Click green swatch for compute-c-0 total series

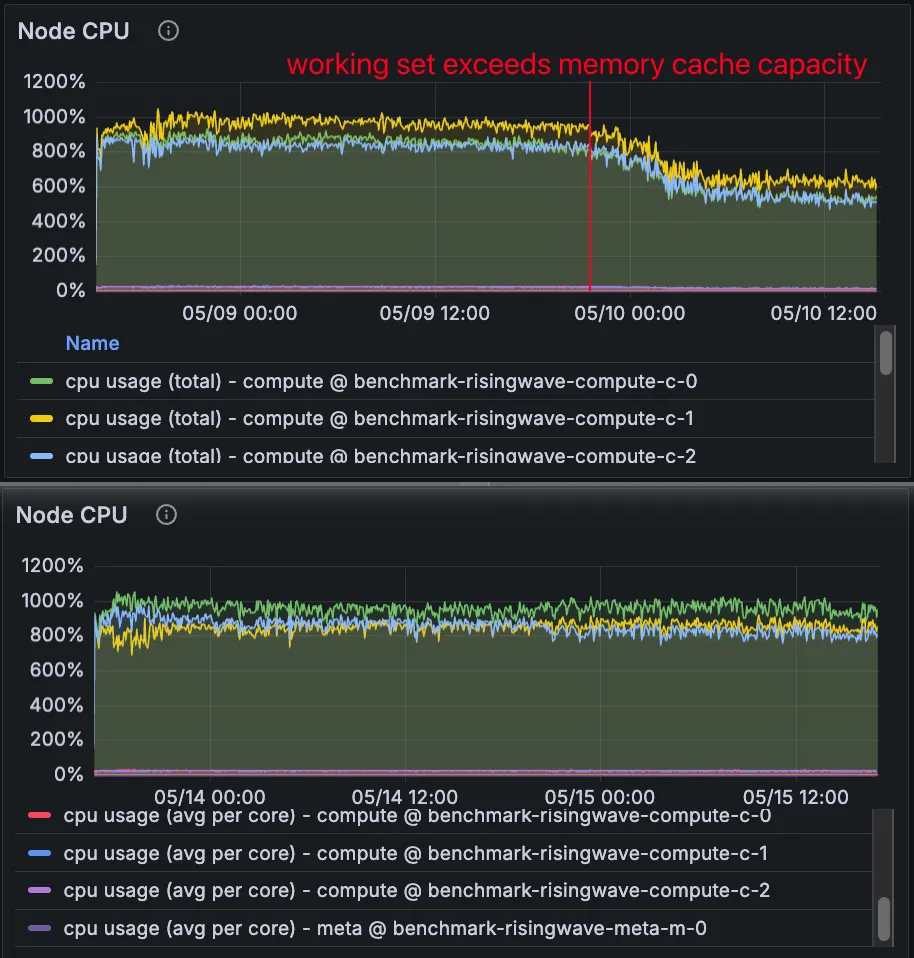pos(42,382)
